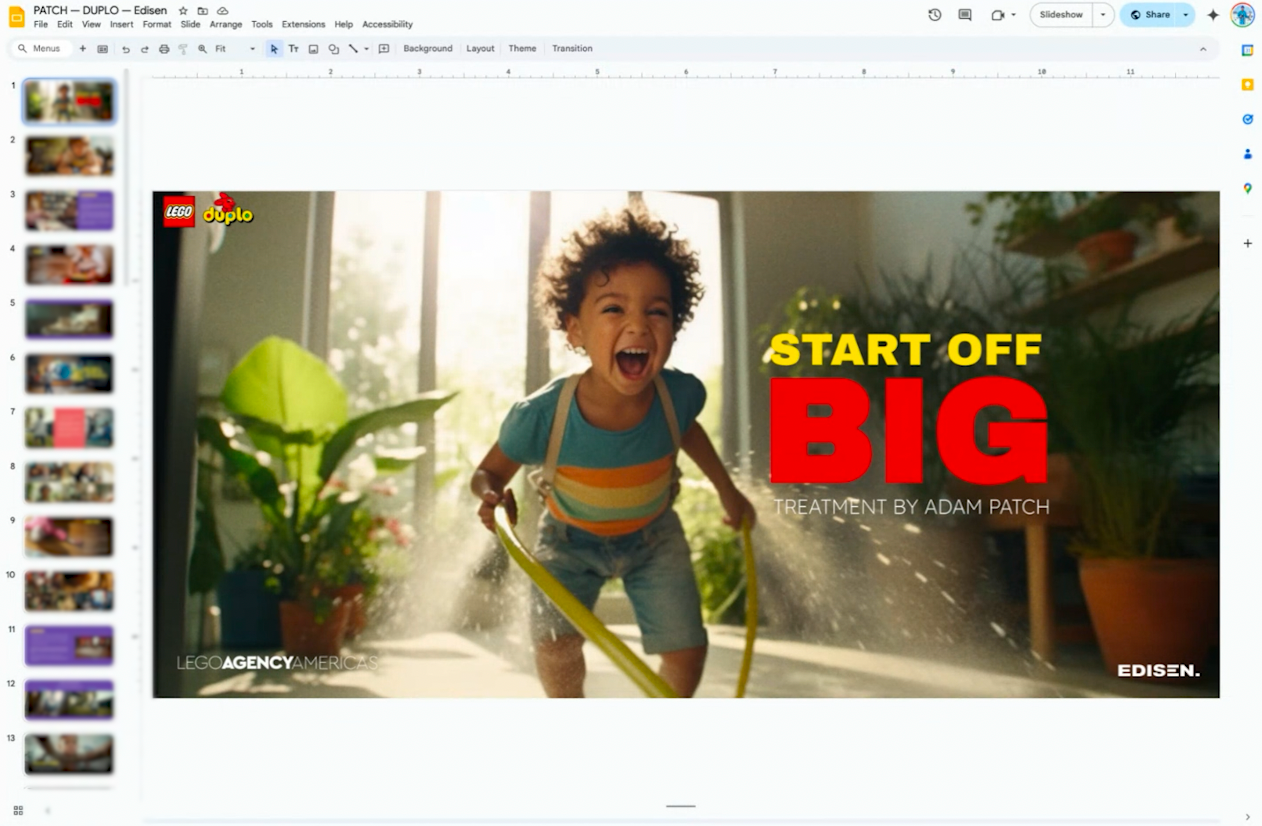1262x826 pixels.
Task: Choose the Insert image tool
Action: tap(313, 49)
